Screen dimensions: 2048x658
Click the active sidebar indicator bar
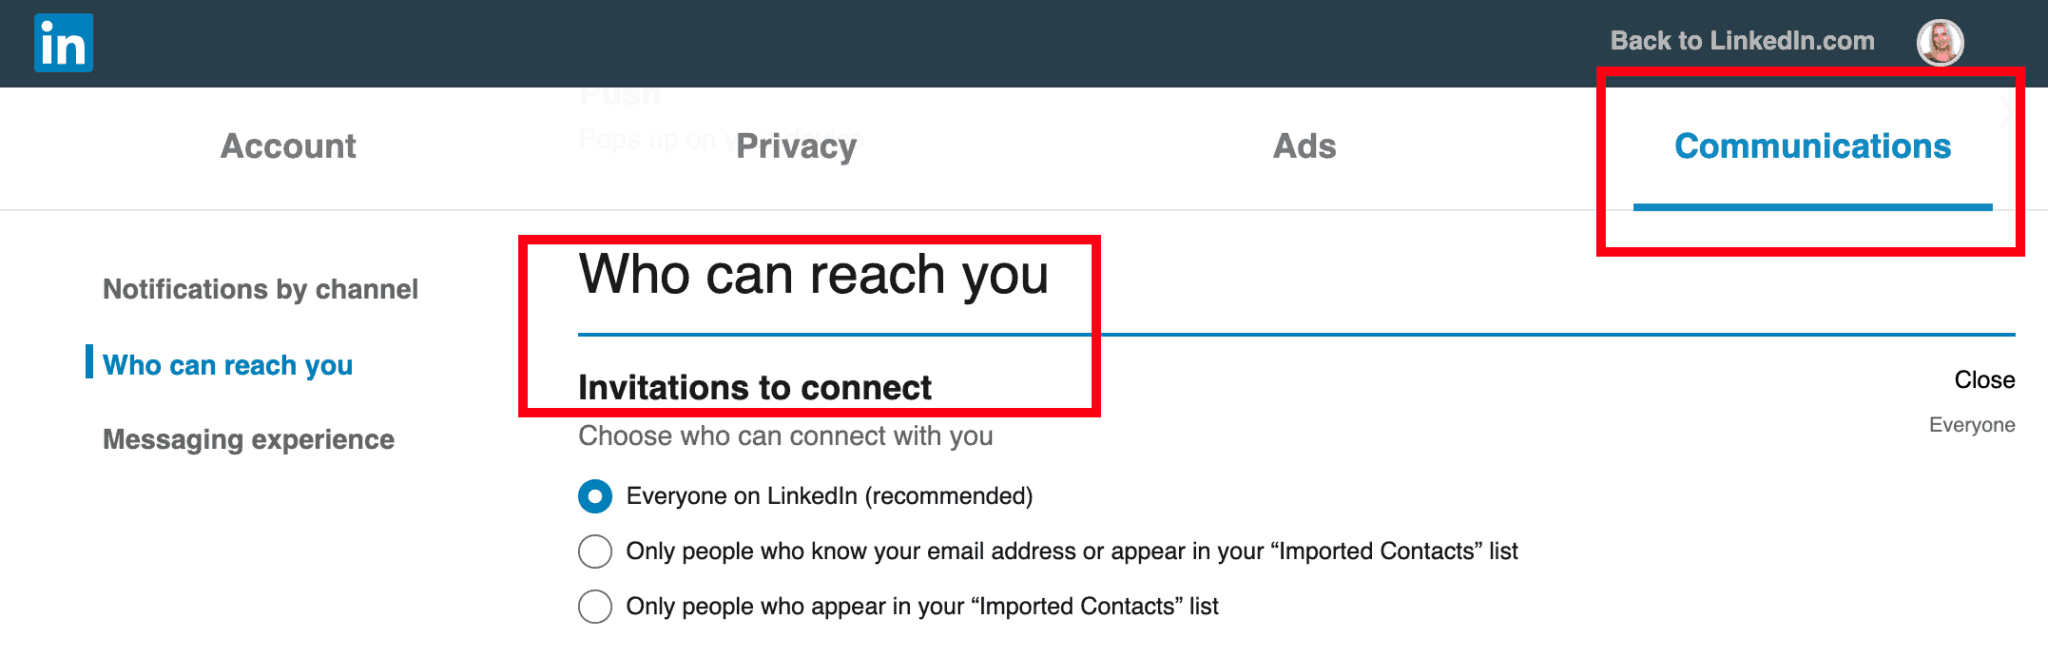(90, 364)
